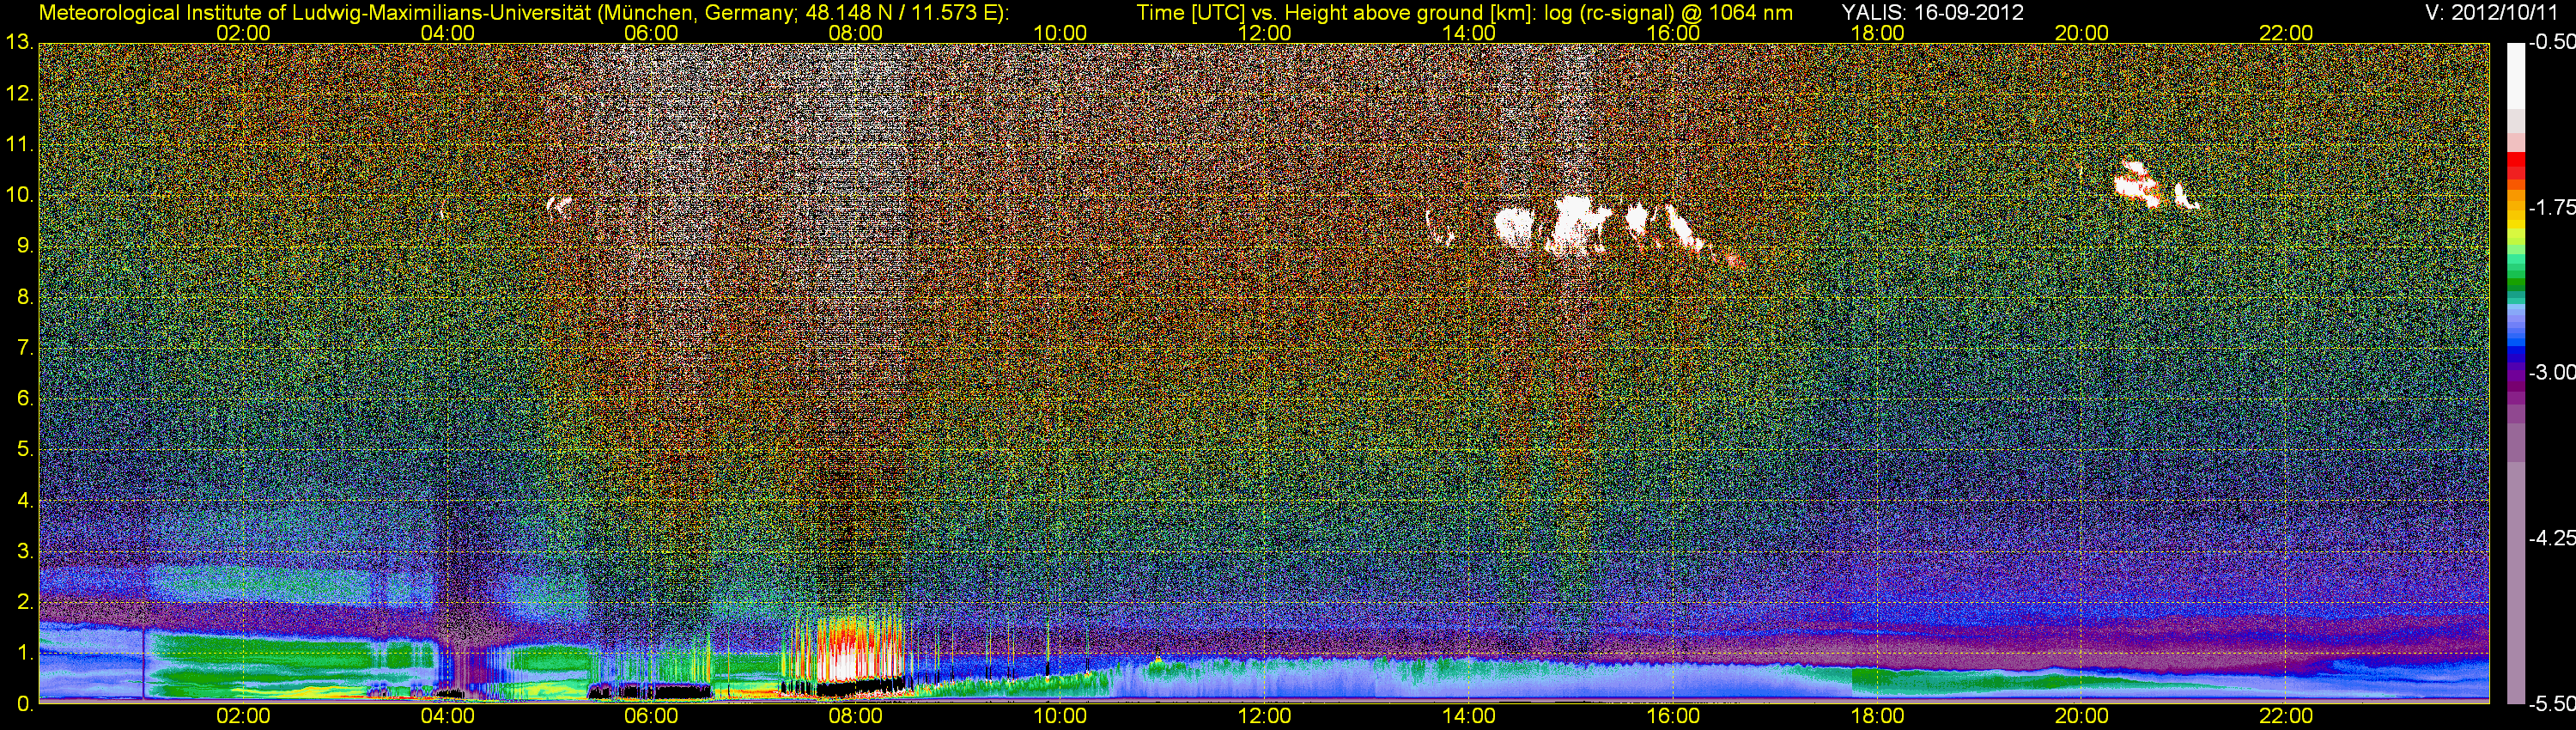The image size is (2576, 730).
Task: Click the 02:00 label on the top time axis
Action: (243, 33)
